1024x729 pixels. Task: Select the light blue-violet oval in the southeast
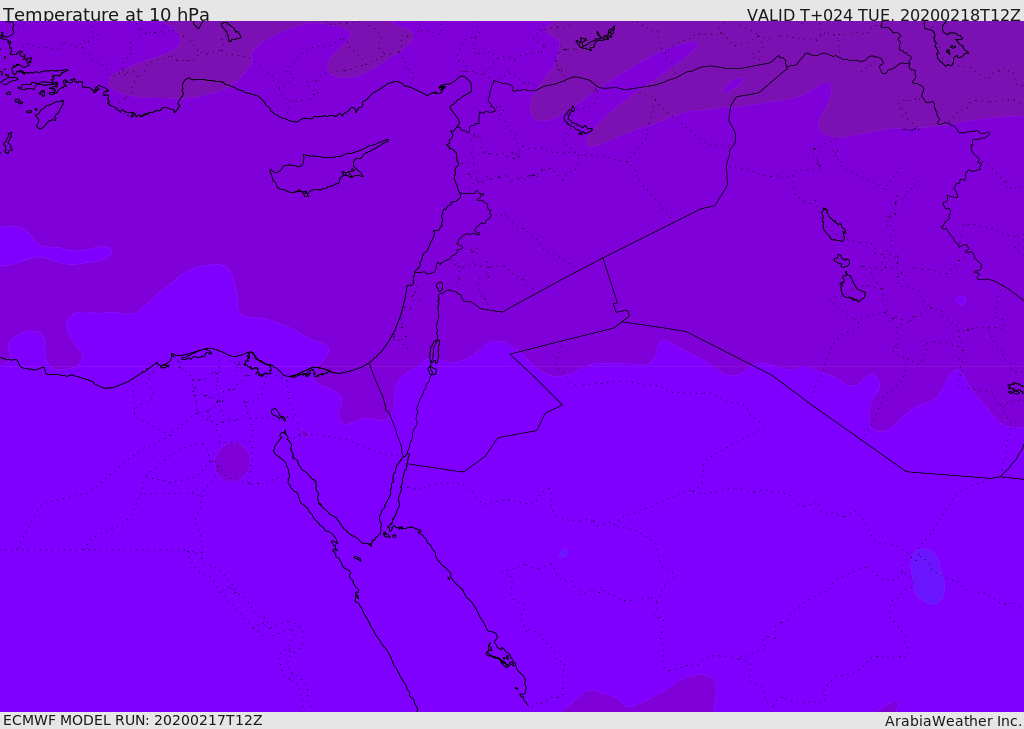point(928,576)
